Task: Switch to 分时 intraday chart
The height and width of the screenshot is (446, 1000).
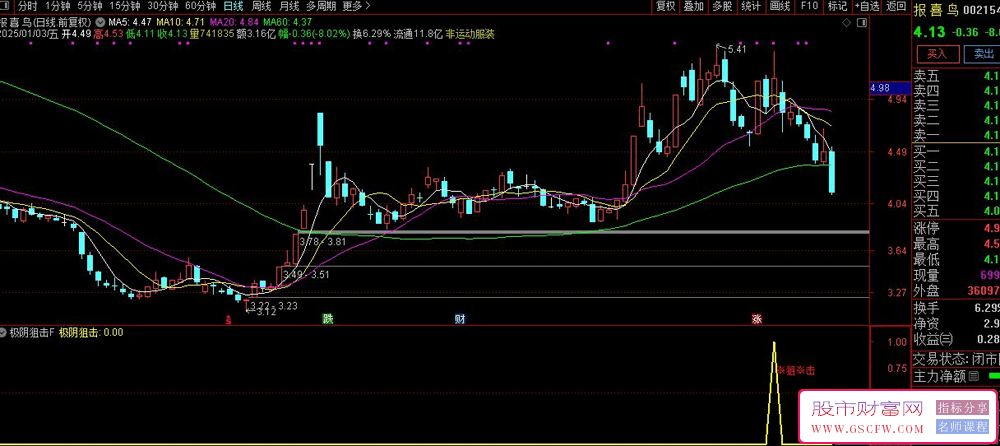Action: [x=27, y=6]
